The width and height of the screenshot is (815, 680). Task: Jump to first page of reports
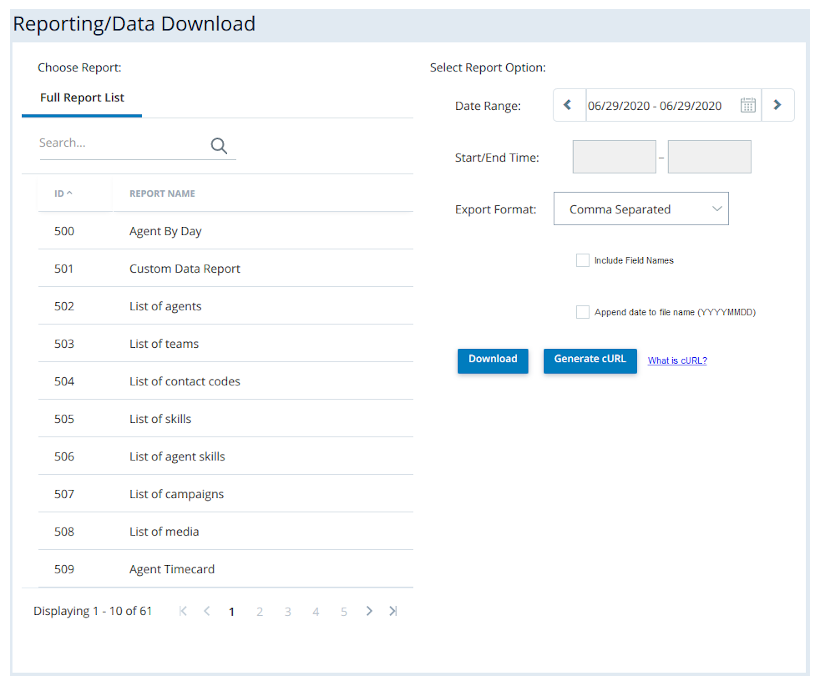point(183,611)
